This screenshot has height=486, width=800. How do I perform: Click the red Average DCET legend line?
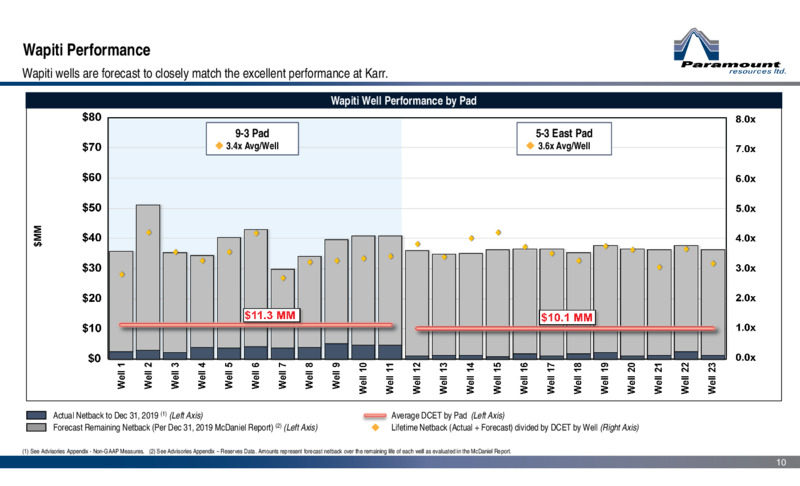(x=374, y=416)
